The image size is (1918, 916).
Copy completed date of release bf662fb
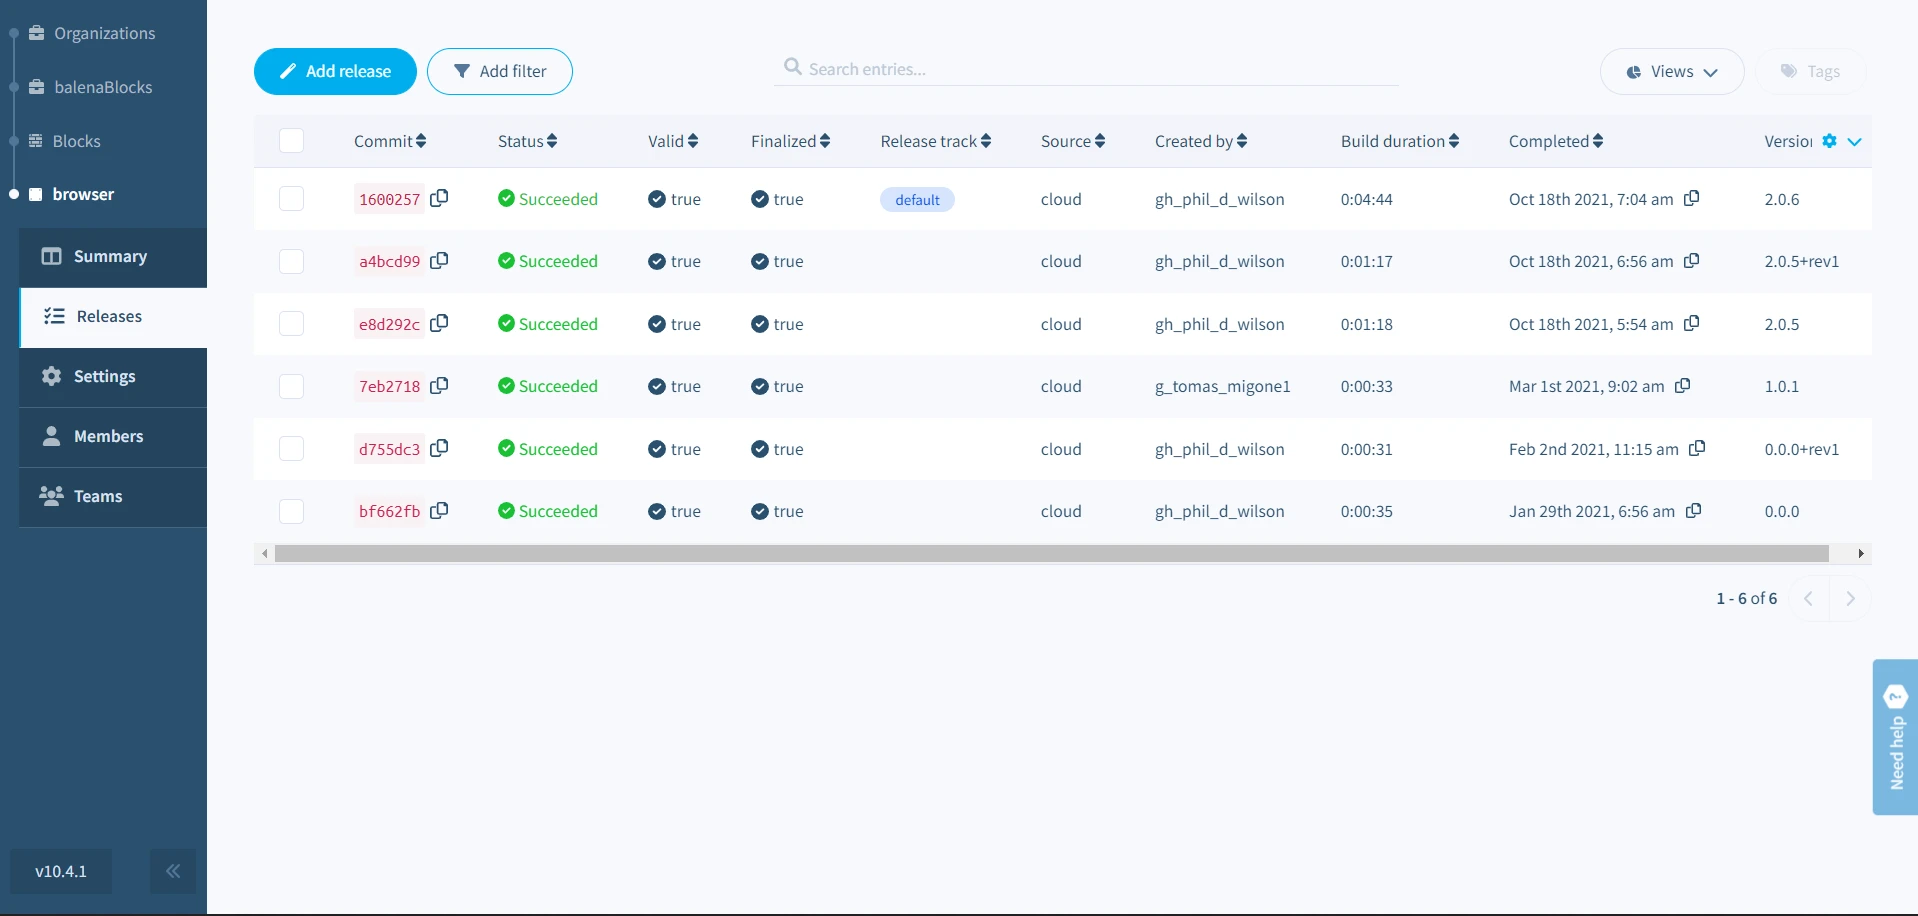pos(1693,511)
